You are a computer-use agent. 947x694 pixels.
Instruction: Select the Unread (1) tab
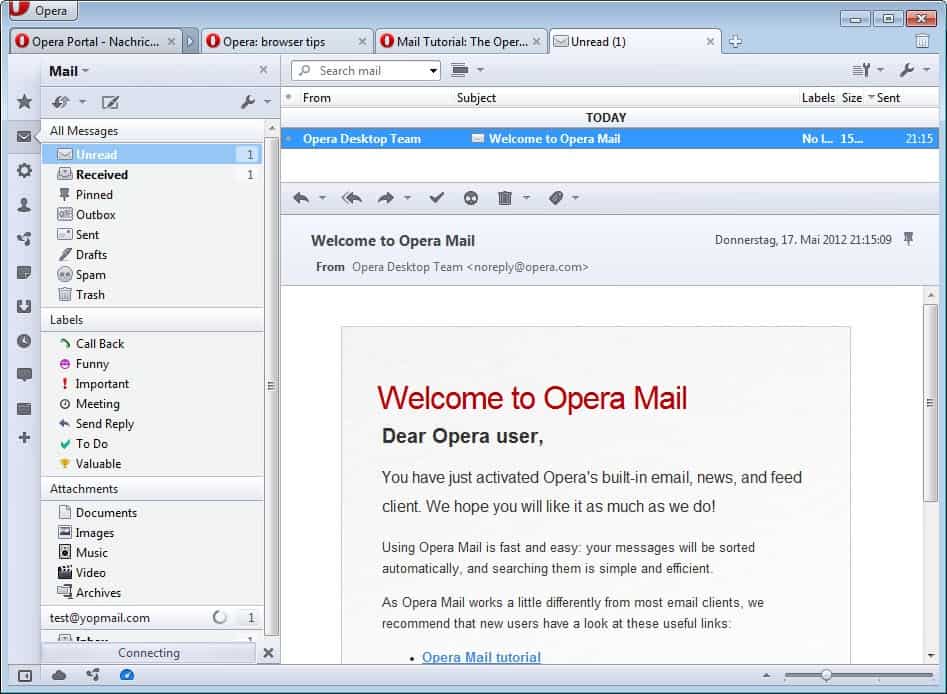pyautogui.click(x=635, y=42)
